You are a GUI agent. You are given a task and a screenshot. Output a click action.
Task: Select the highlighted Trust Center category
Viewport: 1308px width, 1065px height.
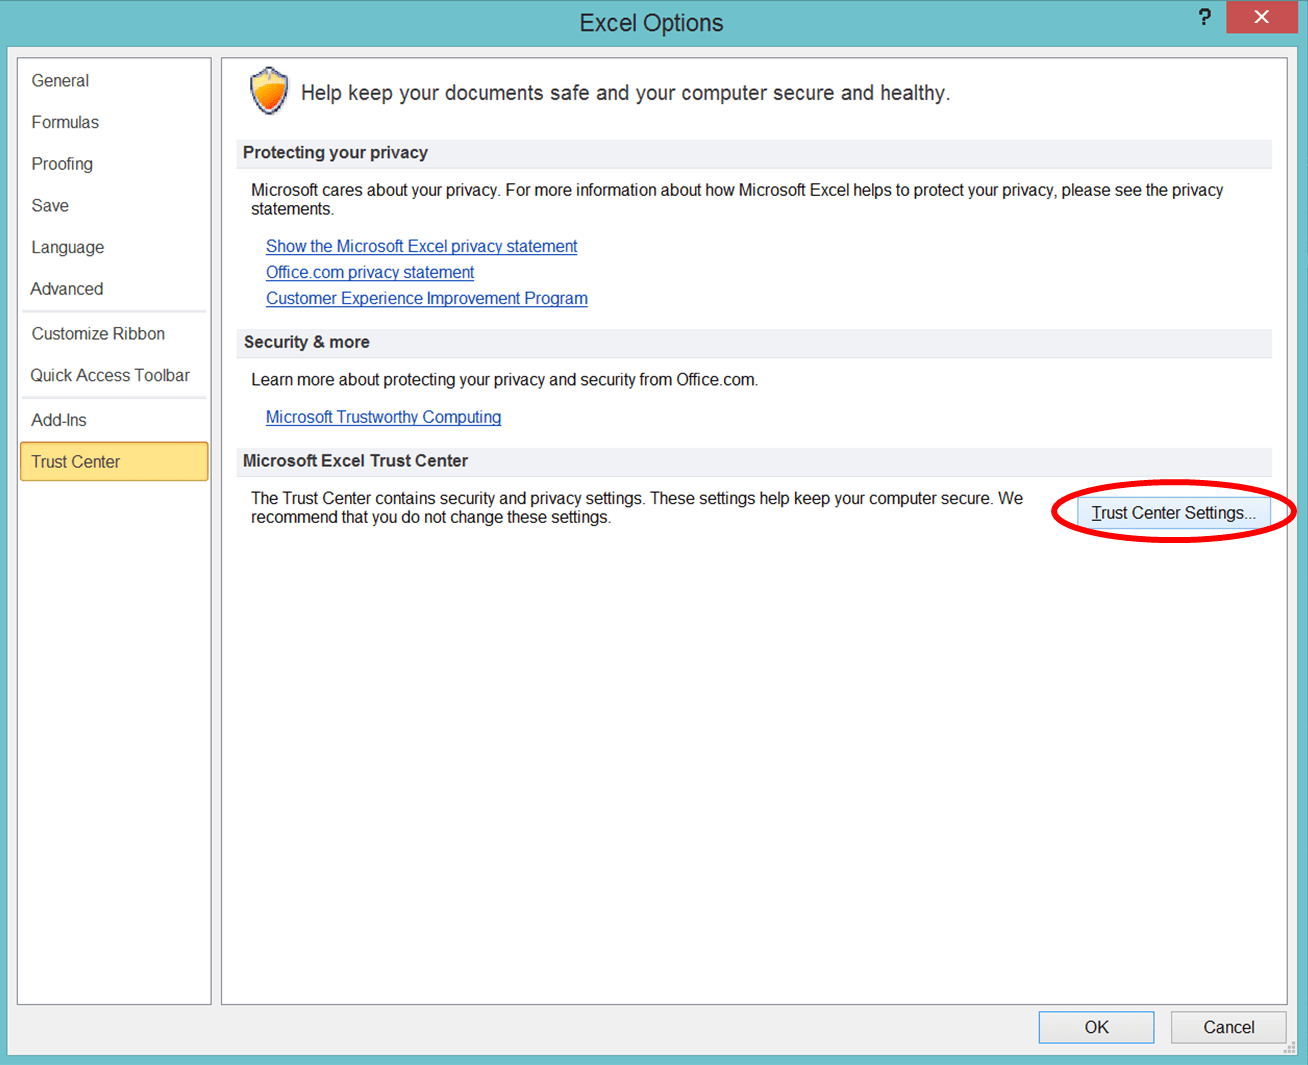(x=114, y=462)
